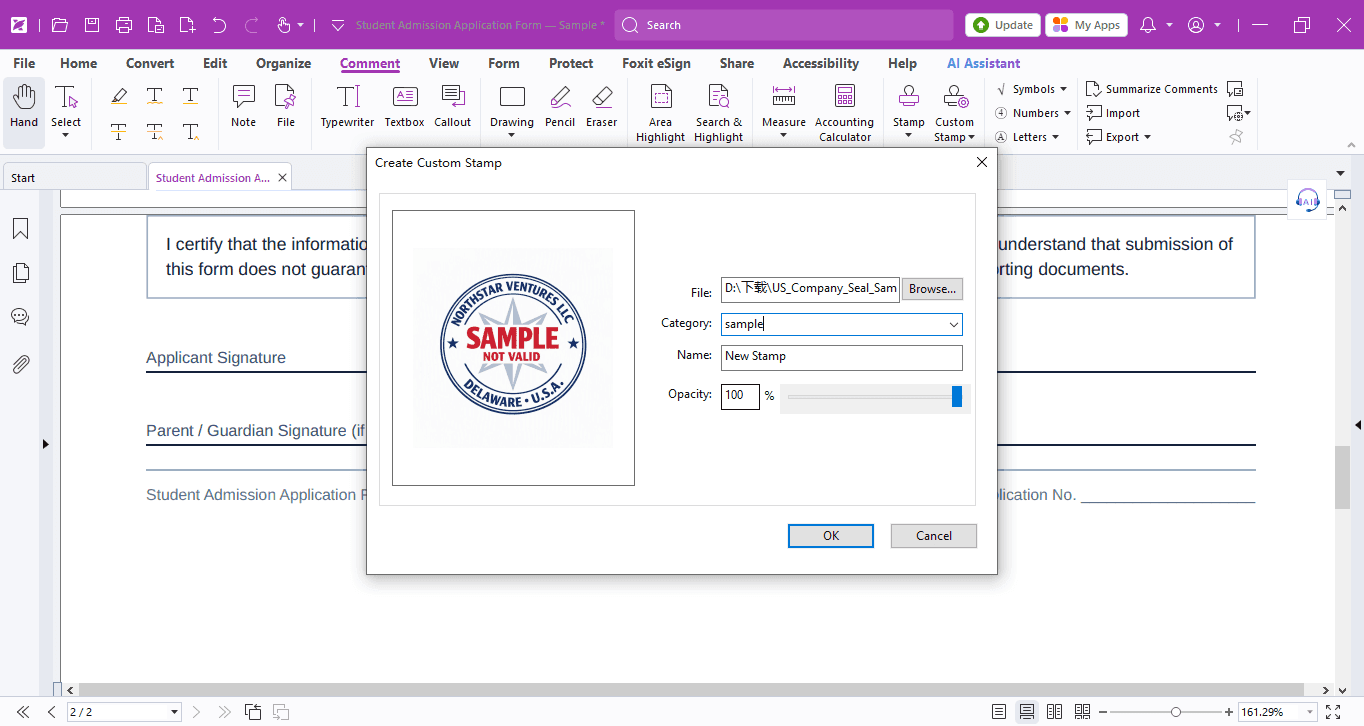Open the AI Assistant tab
This screenshot has height=726, width=1364.
[984, 63]
